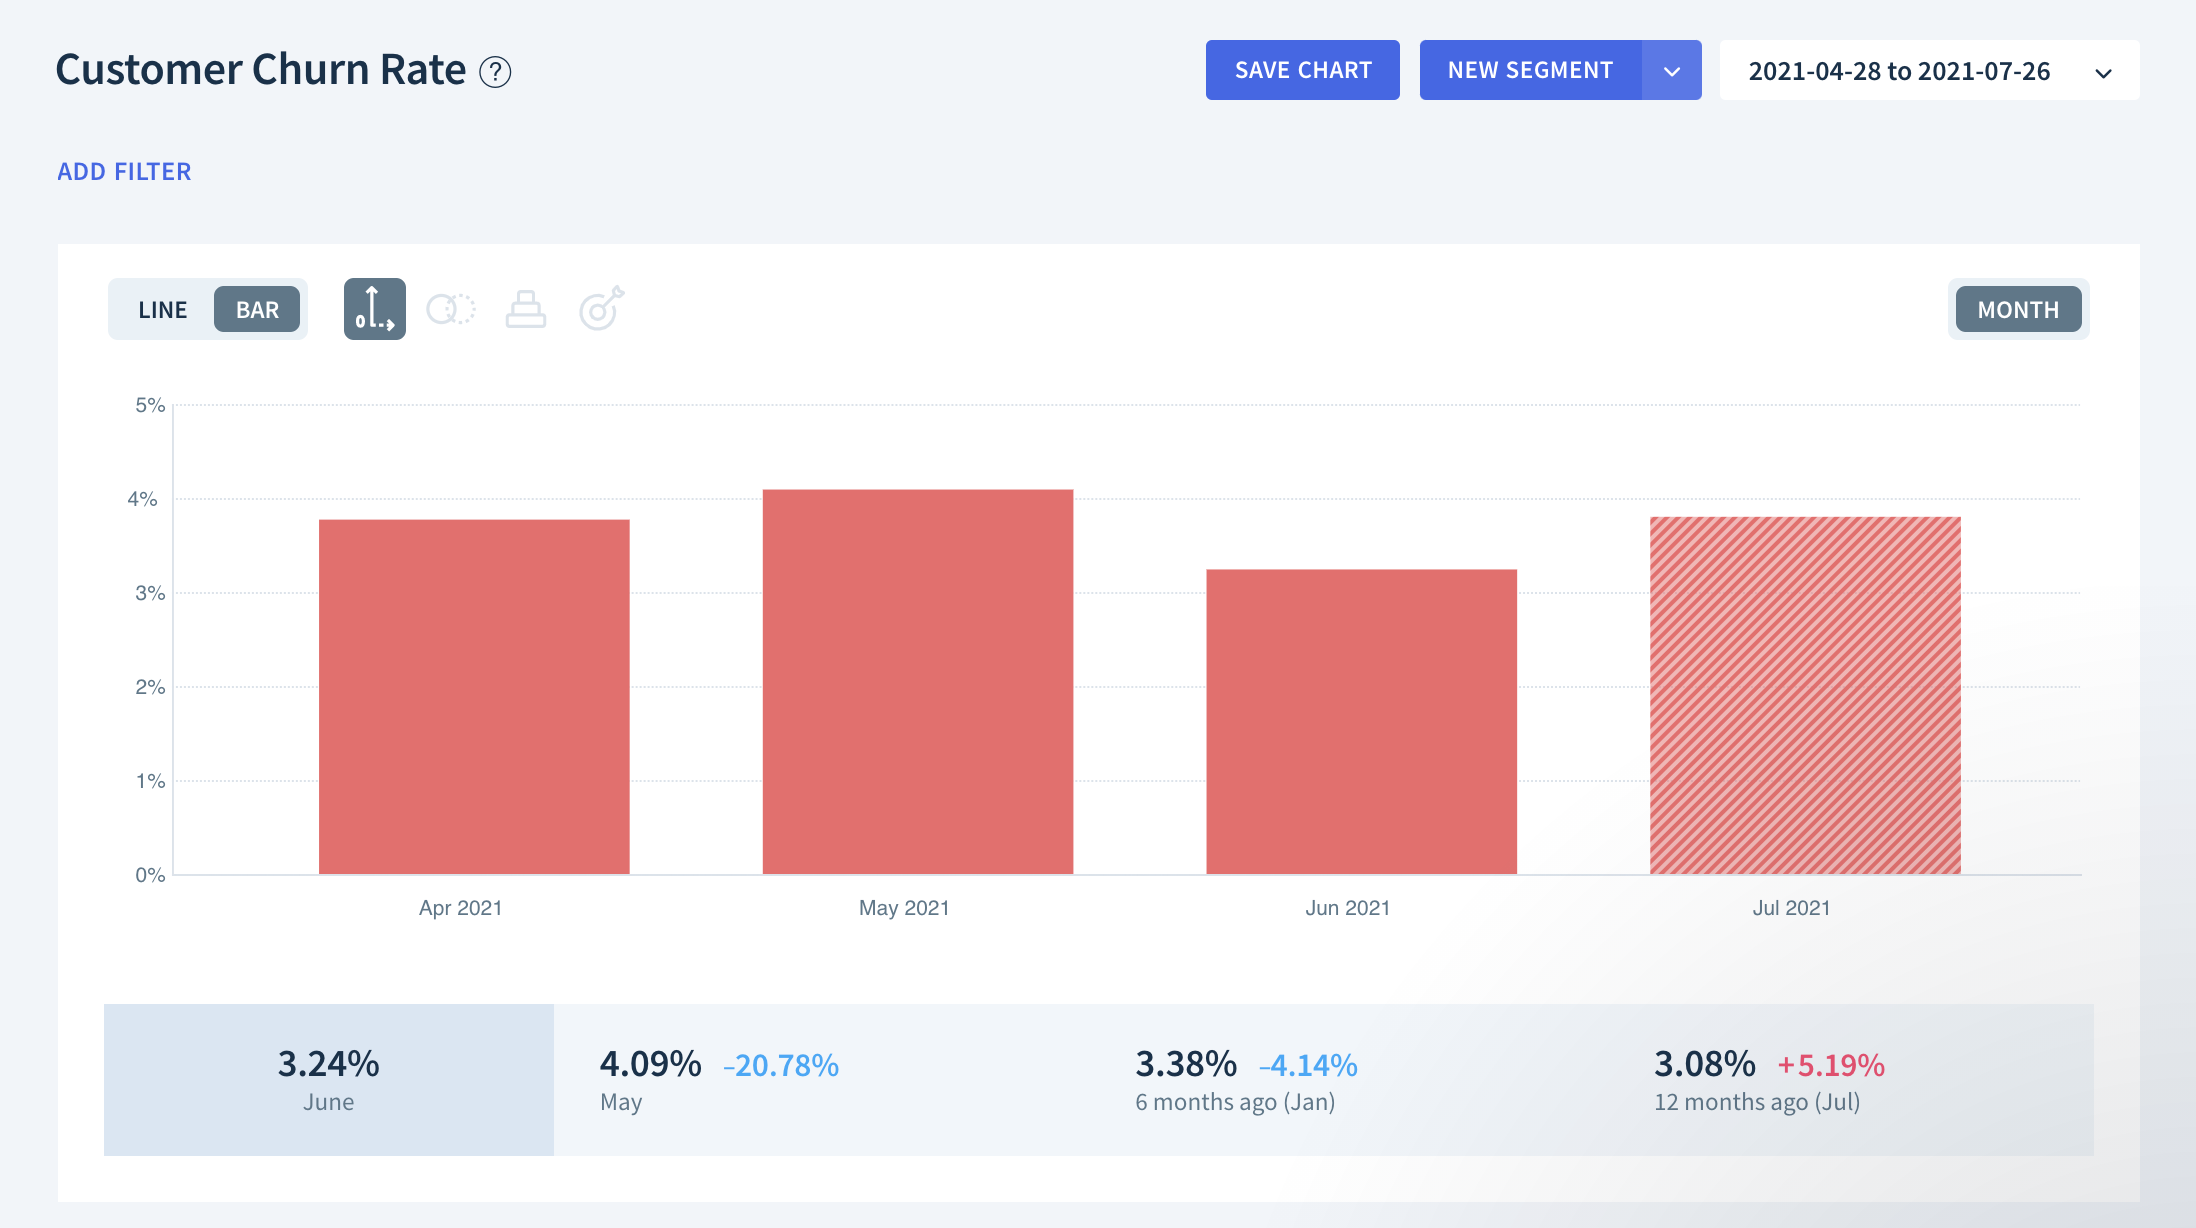
Task: Expand the New Segment dropdown arrow
Action: click(x=1671, y=71)
